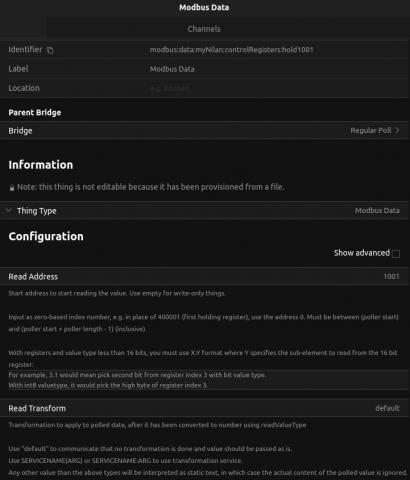410x480 pixels.
Task: Click the Show advanced label text
Action: 362,253
